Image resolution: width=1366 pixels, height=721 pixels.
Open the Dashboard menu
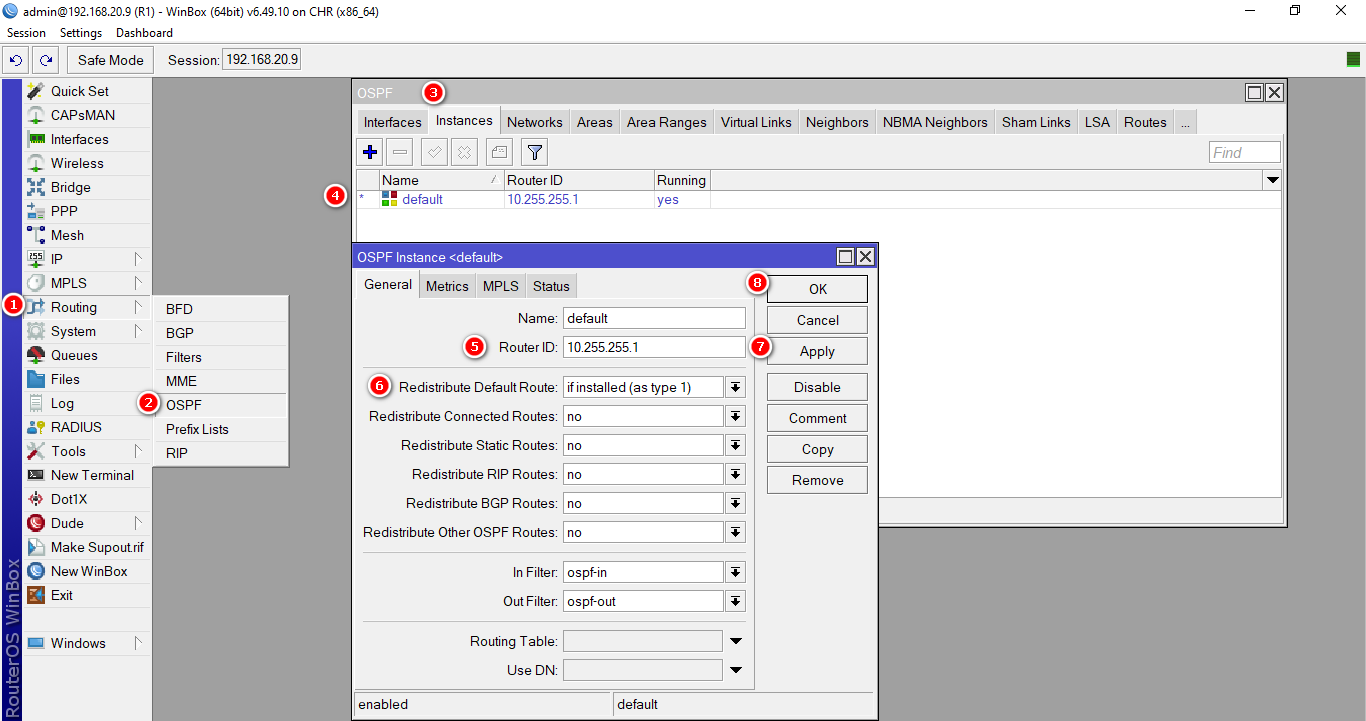click(x=144, y=33)
